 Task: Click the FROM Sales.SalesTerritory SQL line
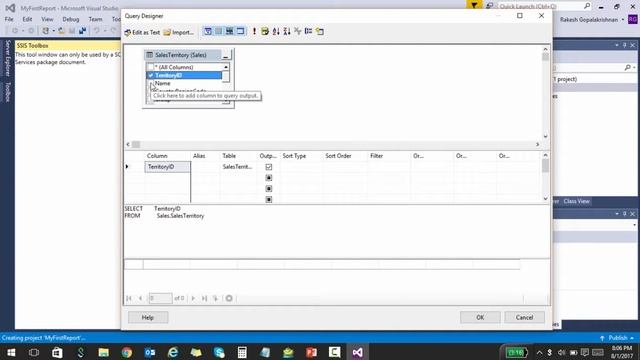point(164,216)
